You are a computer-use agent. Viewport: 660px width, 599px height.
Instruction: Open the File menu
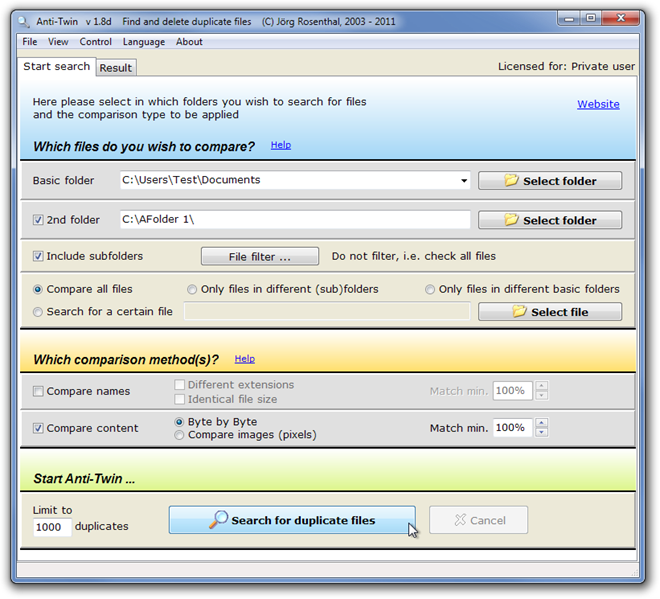click(x=29, y=42)
